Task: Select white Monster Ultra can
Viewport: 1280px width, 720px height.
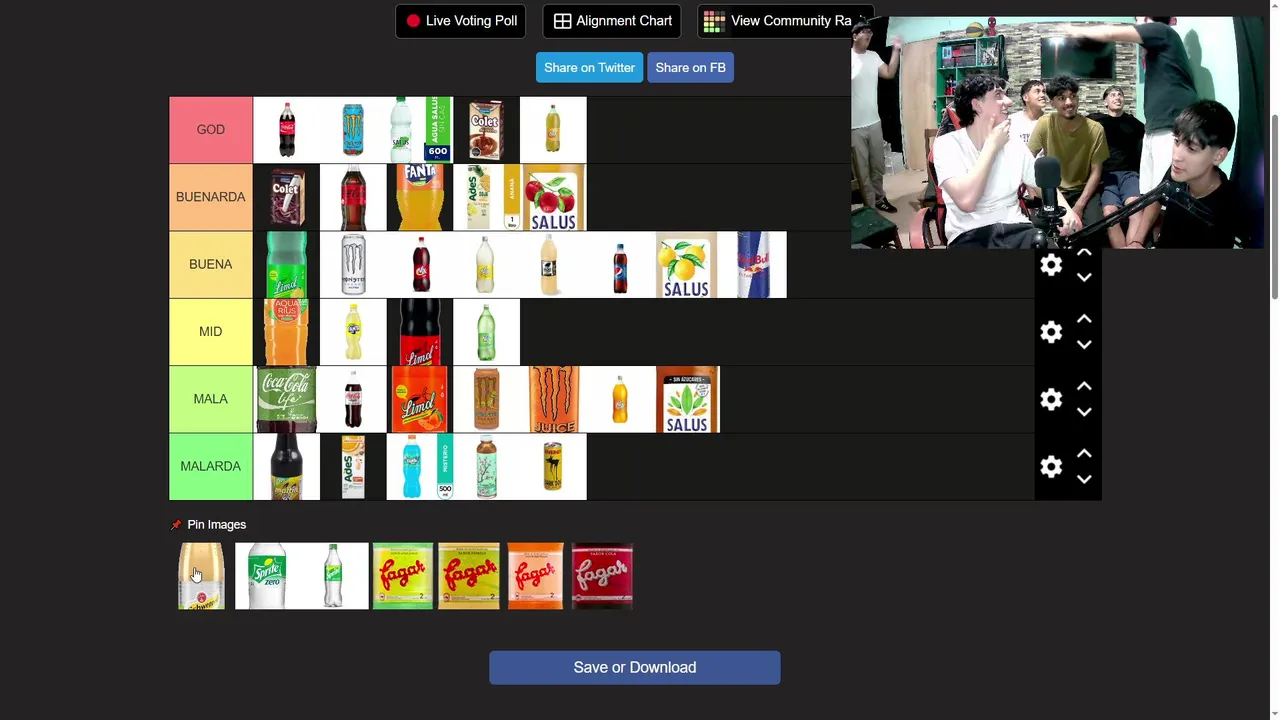Action: coord(353,264)
